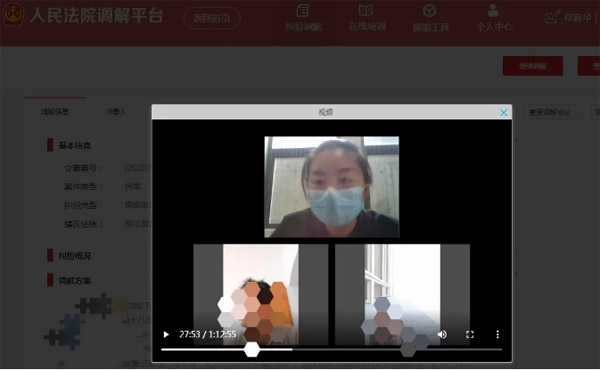Select the masked woman's main video feed
The width and height of the screenshot is (600, 370).
(332, 187)
